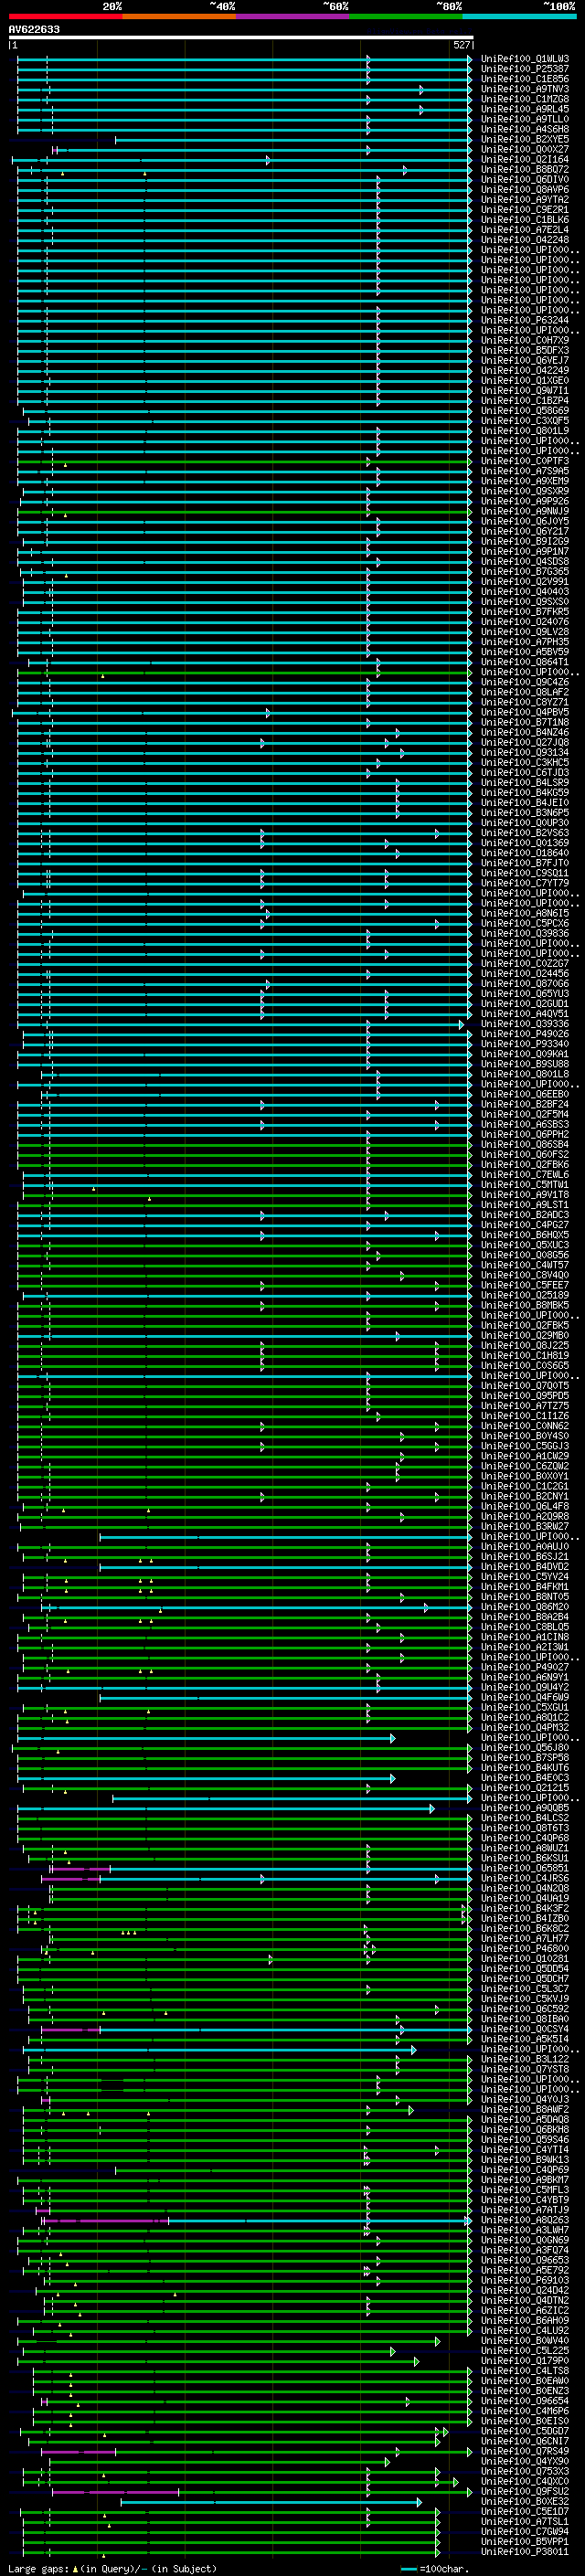585x2576 pixels.
Task: Select UniRef100_Q9W7I1 label
Action: (525, 390)
